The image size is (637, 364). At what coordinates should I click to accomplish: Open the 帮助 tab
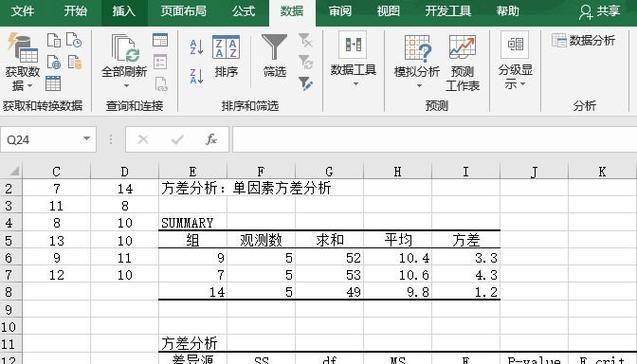tap(508, 11)
